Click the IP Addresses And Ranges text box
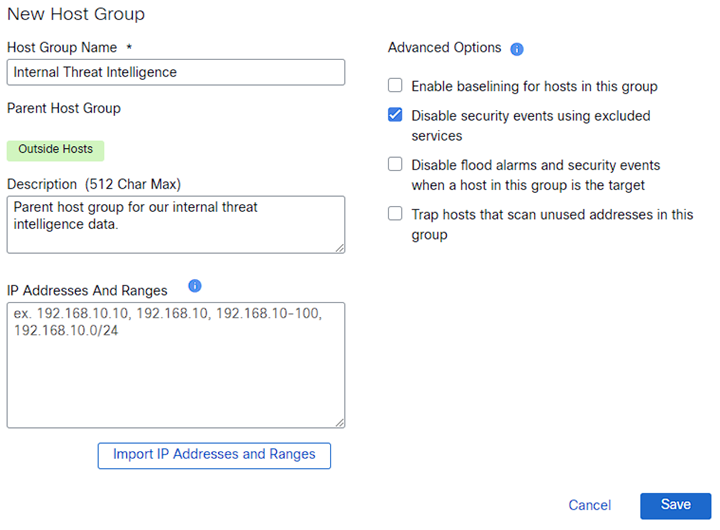720x530 pixels. [x=176, y=365]
